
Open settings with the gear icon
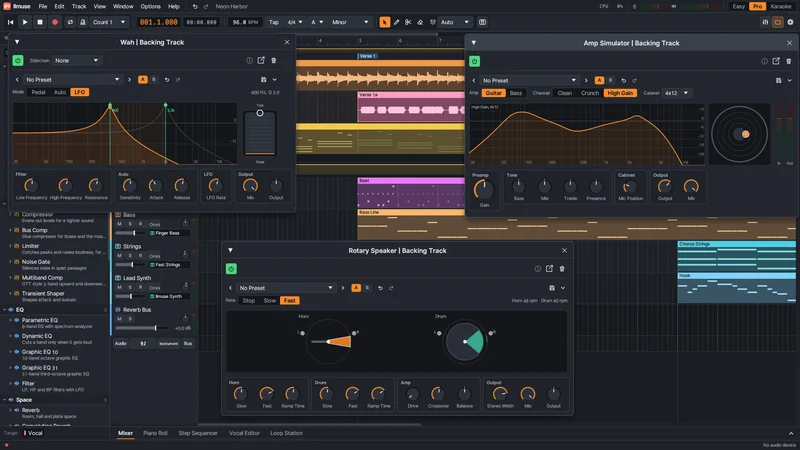(790, 22)
